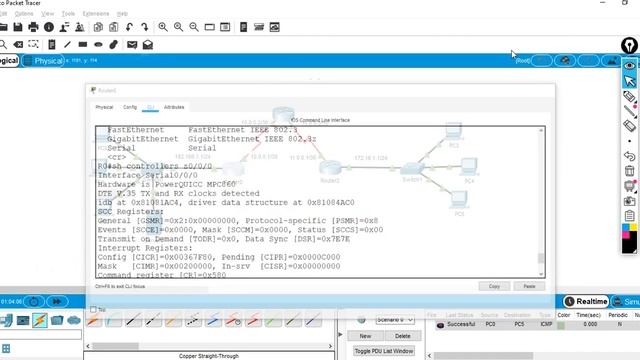This screenshot has height=360, width=640.
Task: Select the Draw Ellipse tool
Action: coord(98,44)
